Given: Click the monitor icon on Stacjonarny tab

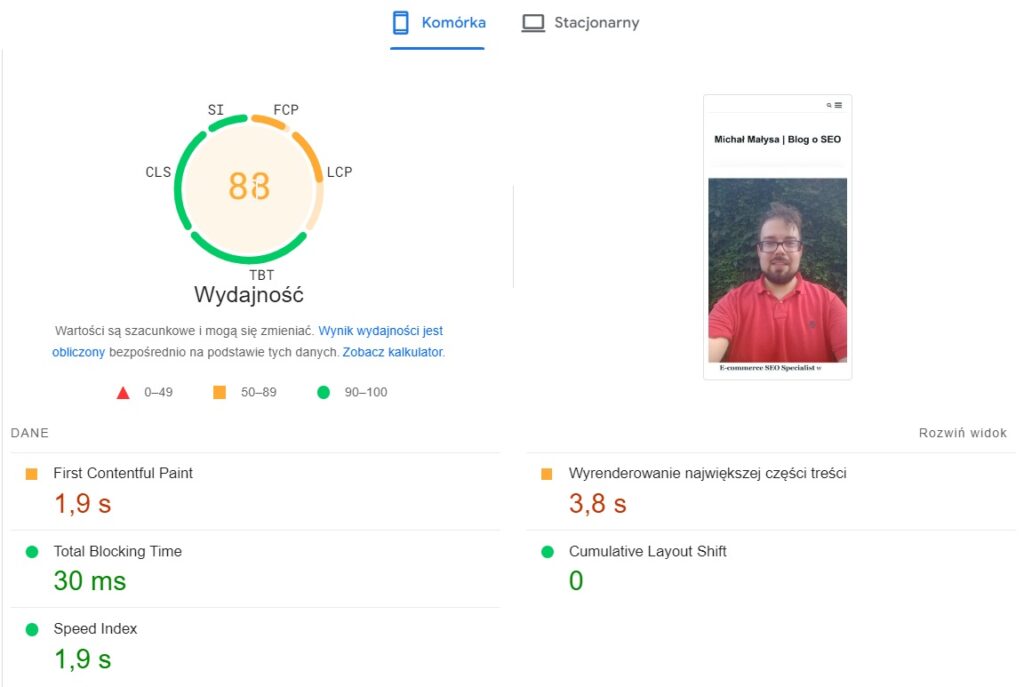Looking at the screenshot, I should tap(533, 21).
